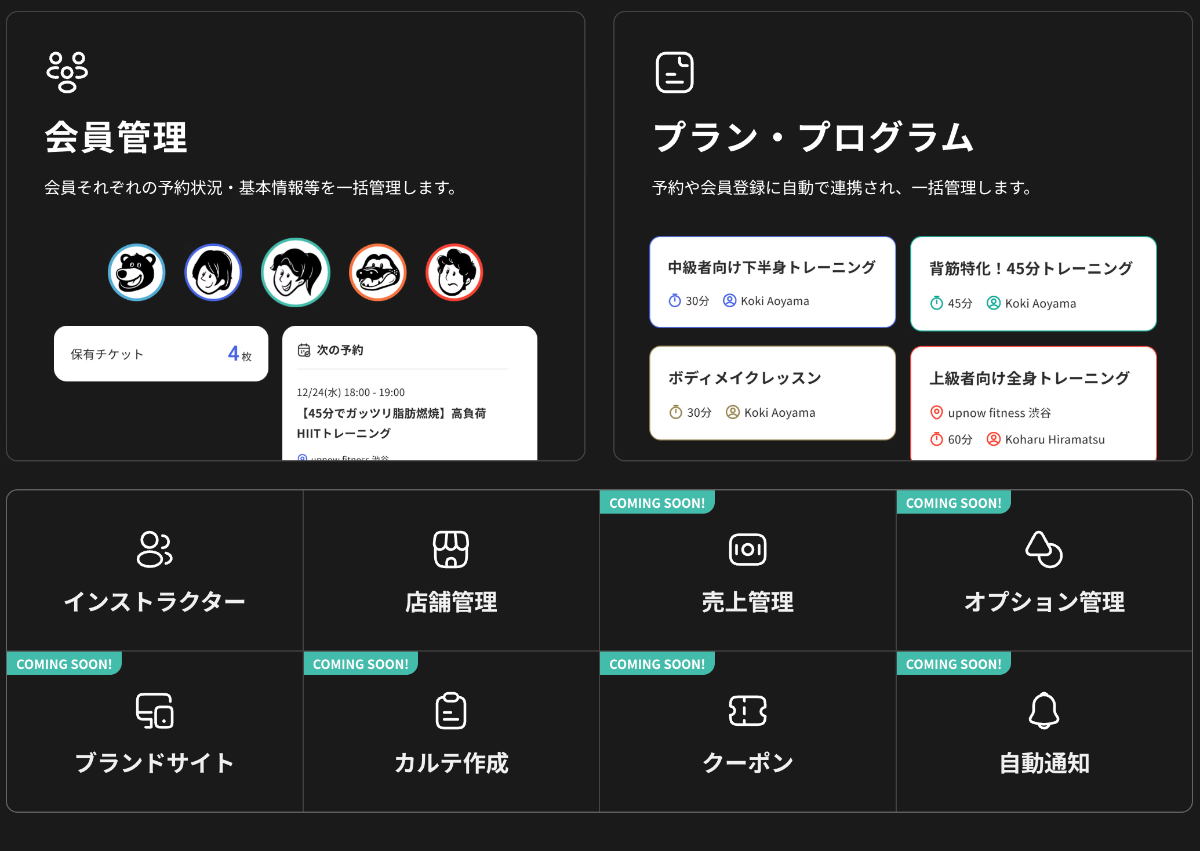Image resolution: width=1200 pixels, height=851 pixels.
Task: Click the 自動通知 bell icon
Action: (1044, 710)
